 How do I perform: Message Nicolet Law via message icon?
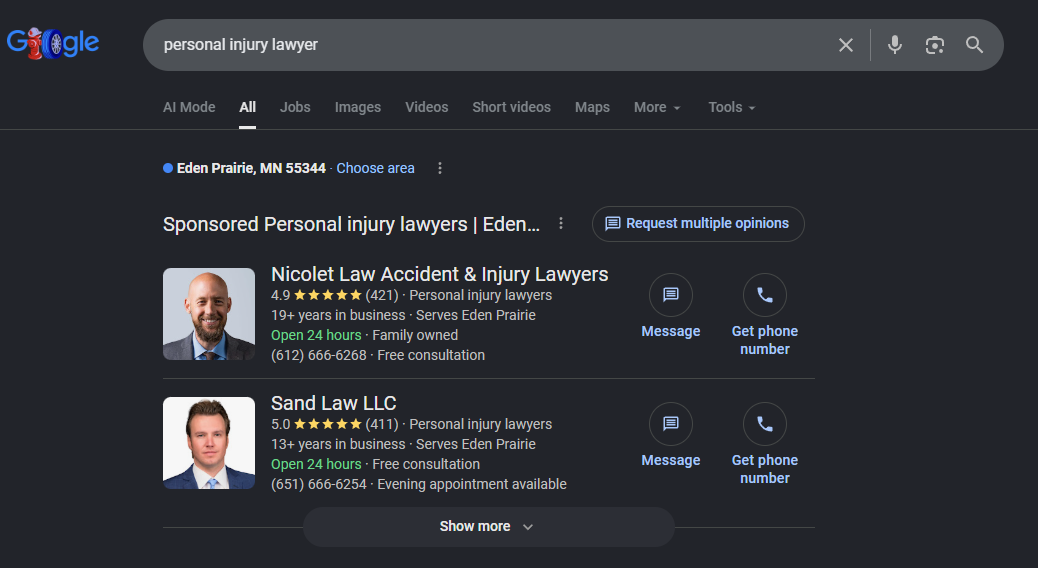tap(671, 295)
